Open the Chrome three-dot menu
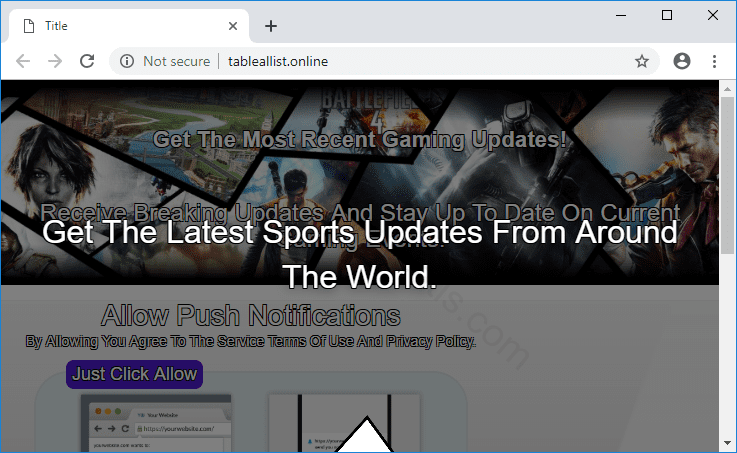 coord(714,61)
